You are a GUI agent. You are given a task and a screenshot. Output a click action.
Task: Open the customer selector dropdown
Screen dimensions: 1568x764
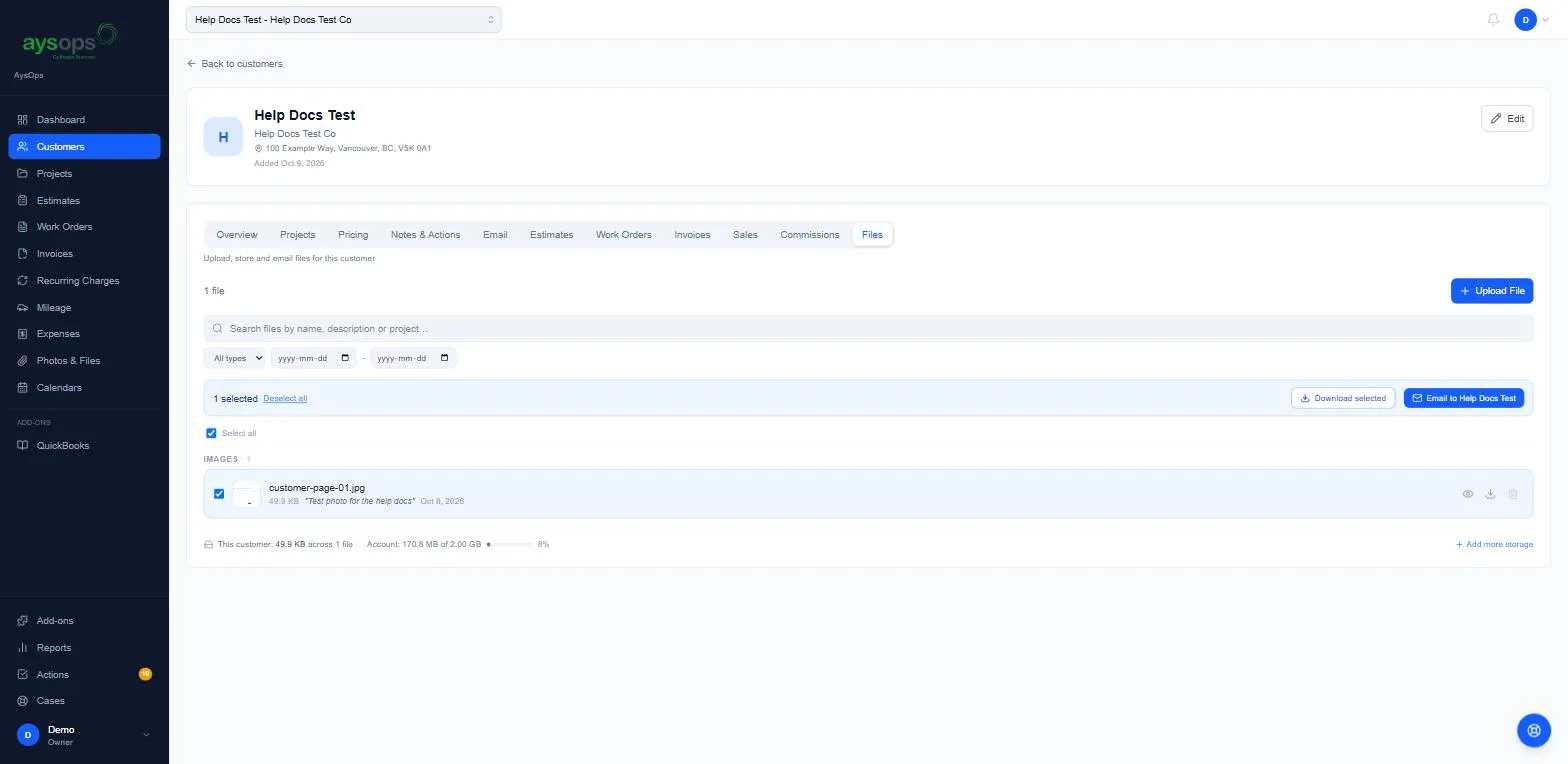pos(343,20)
